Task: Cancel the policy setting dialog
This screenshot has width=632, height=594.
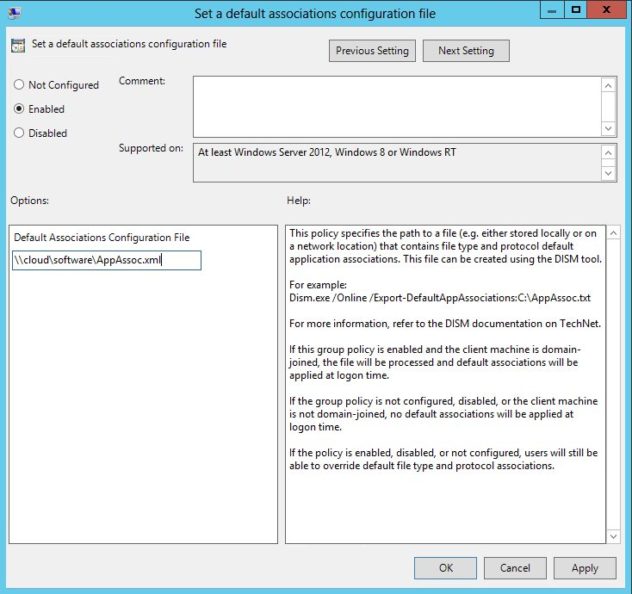Action: point(515,568)
